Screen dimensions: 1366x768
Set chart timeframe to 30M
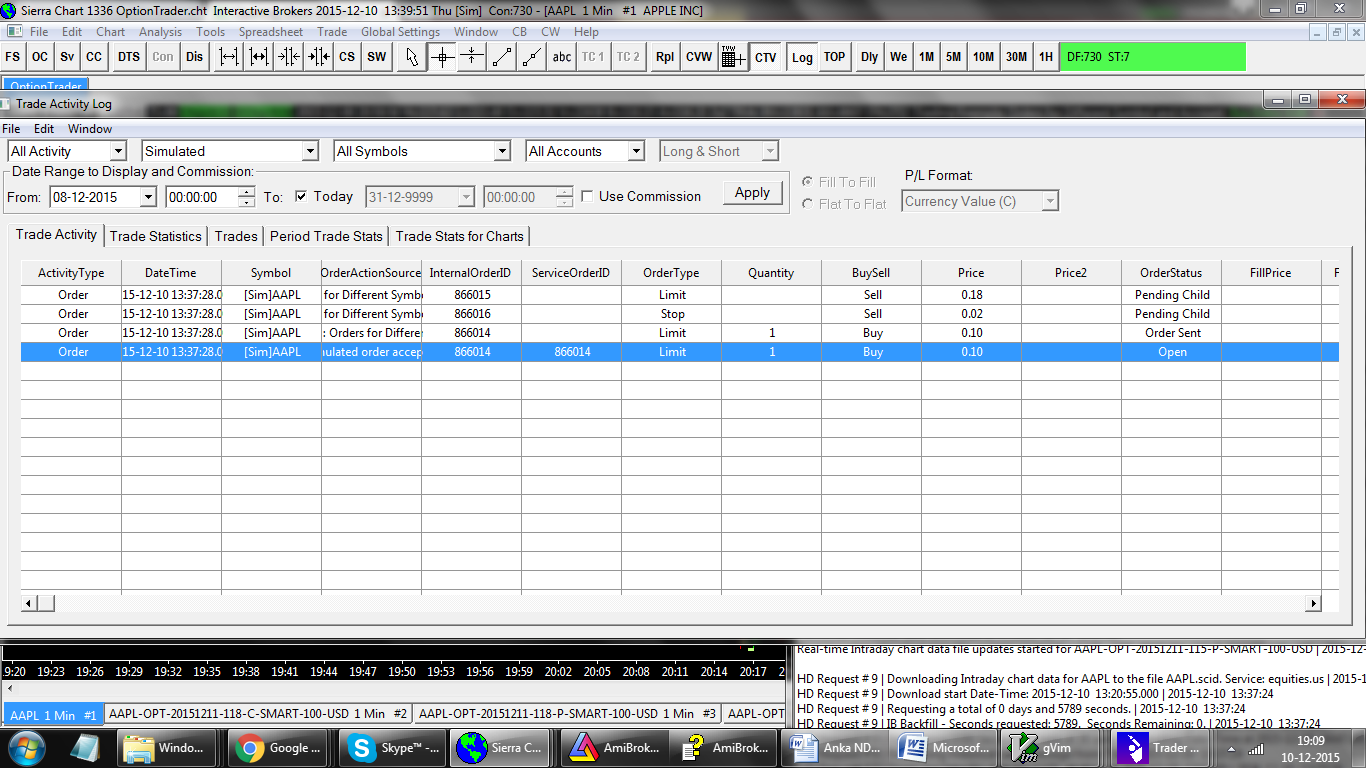[x=1016, y=57]
